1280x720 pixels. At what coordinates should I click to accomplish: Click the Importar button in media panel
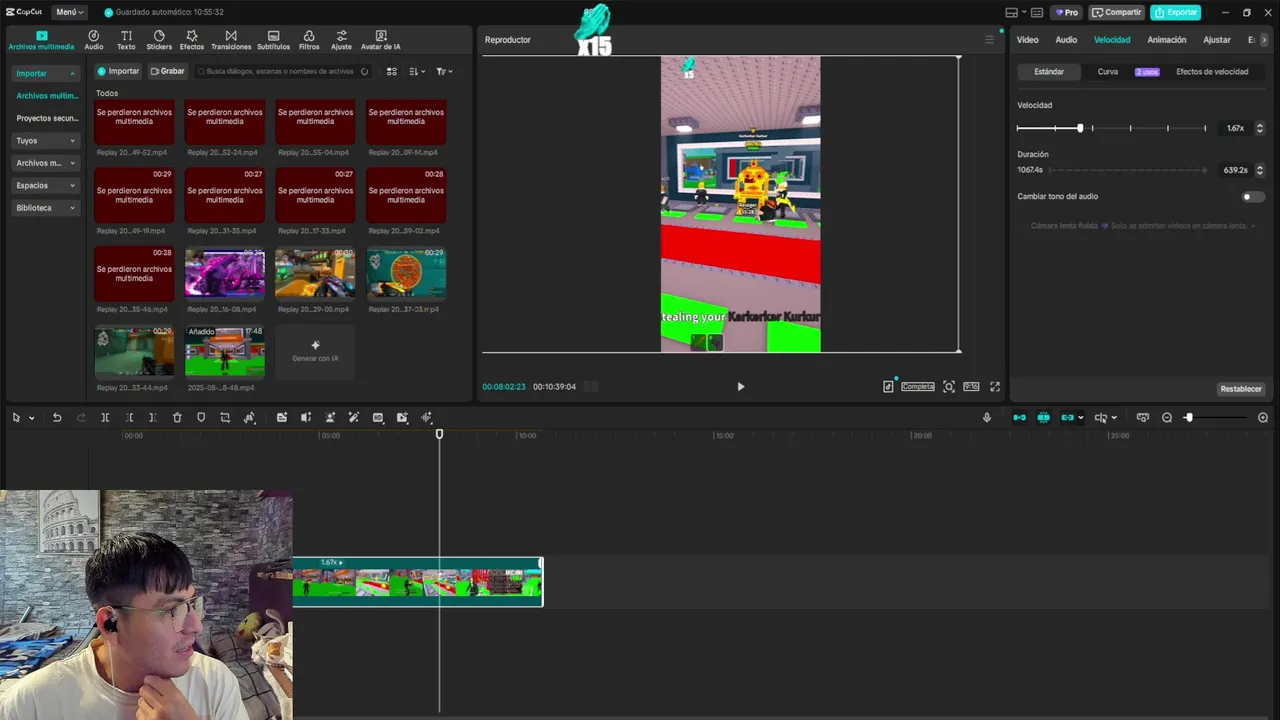pos(118,71)
